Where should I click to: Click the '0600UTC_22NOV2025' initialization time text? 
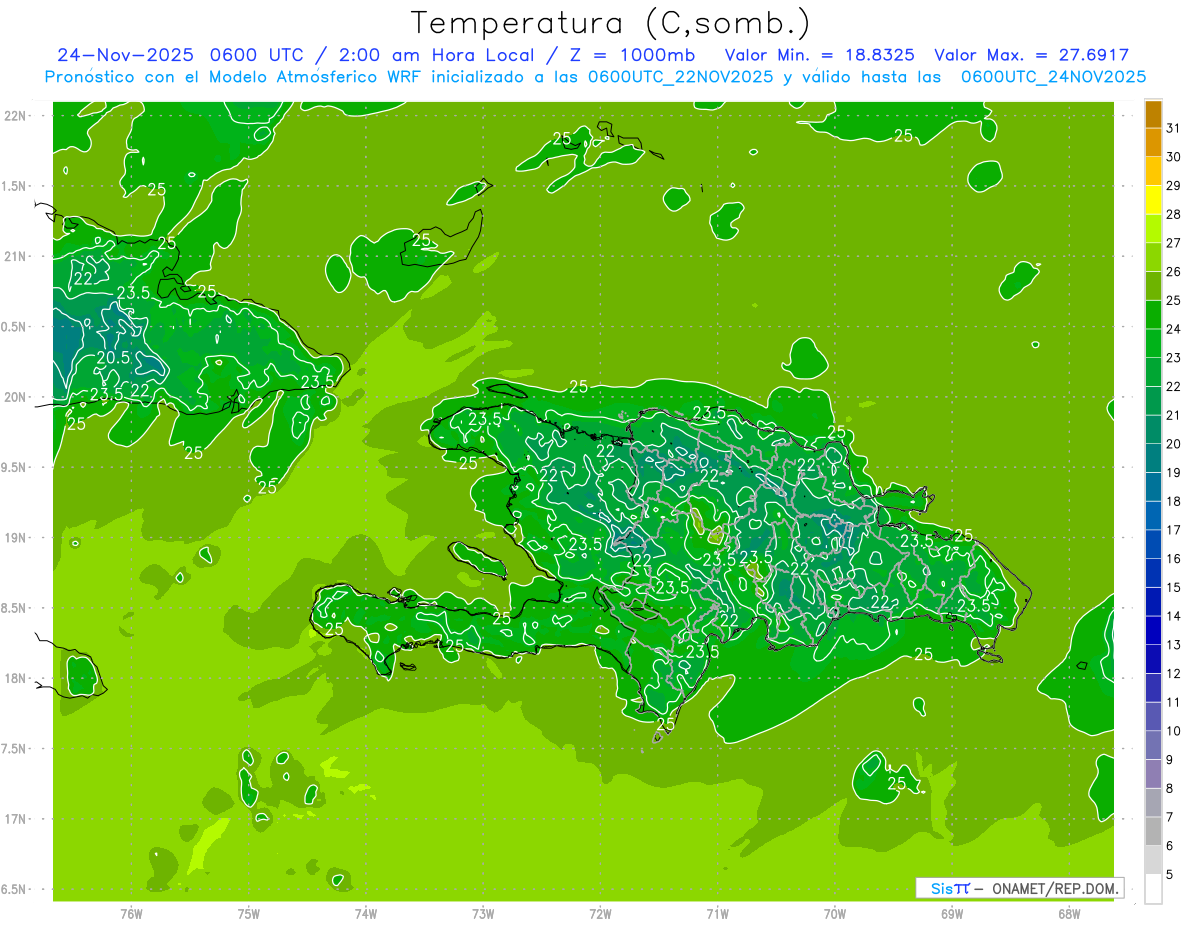pyautogui.click(x=680, y=77)
